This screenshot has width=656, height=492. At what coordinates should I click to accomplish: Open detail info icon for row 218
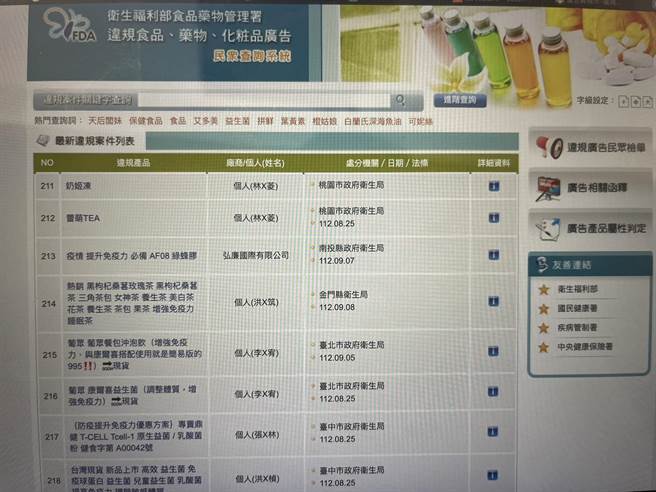tap(492, 475)
